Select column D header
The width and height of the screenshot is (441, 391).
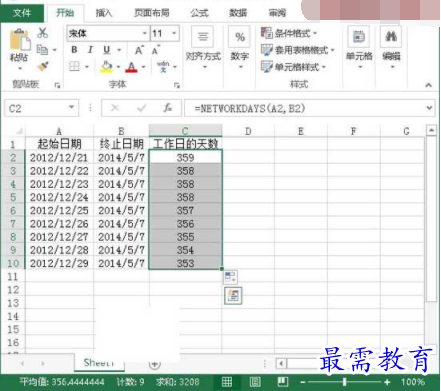[248, 131]
